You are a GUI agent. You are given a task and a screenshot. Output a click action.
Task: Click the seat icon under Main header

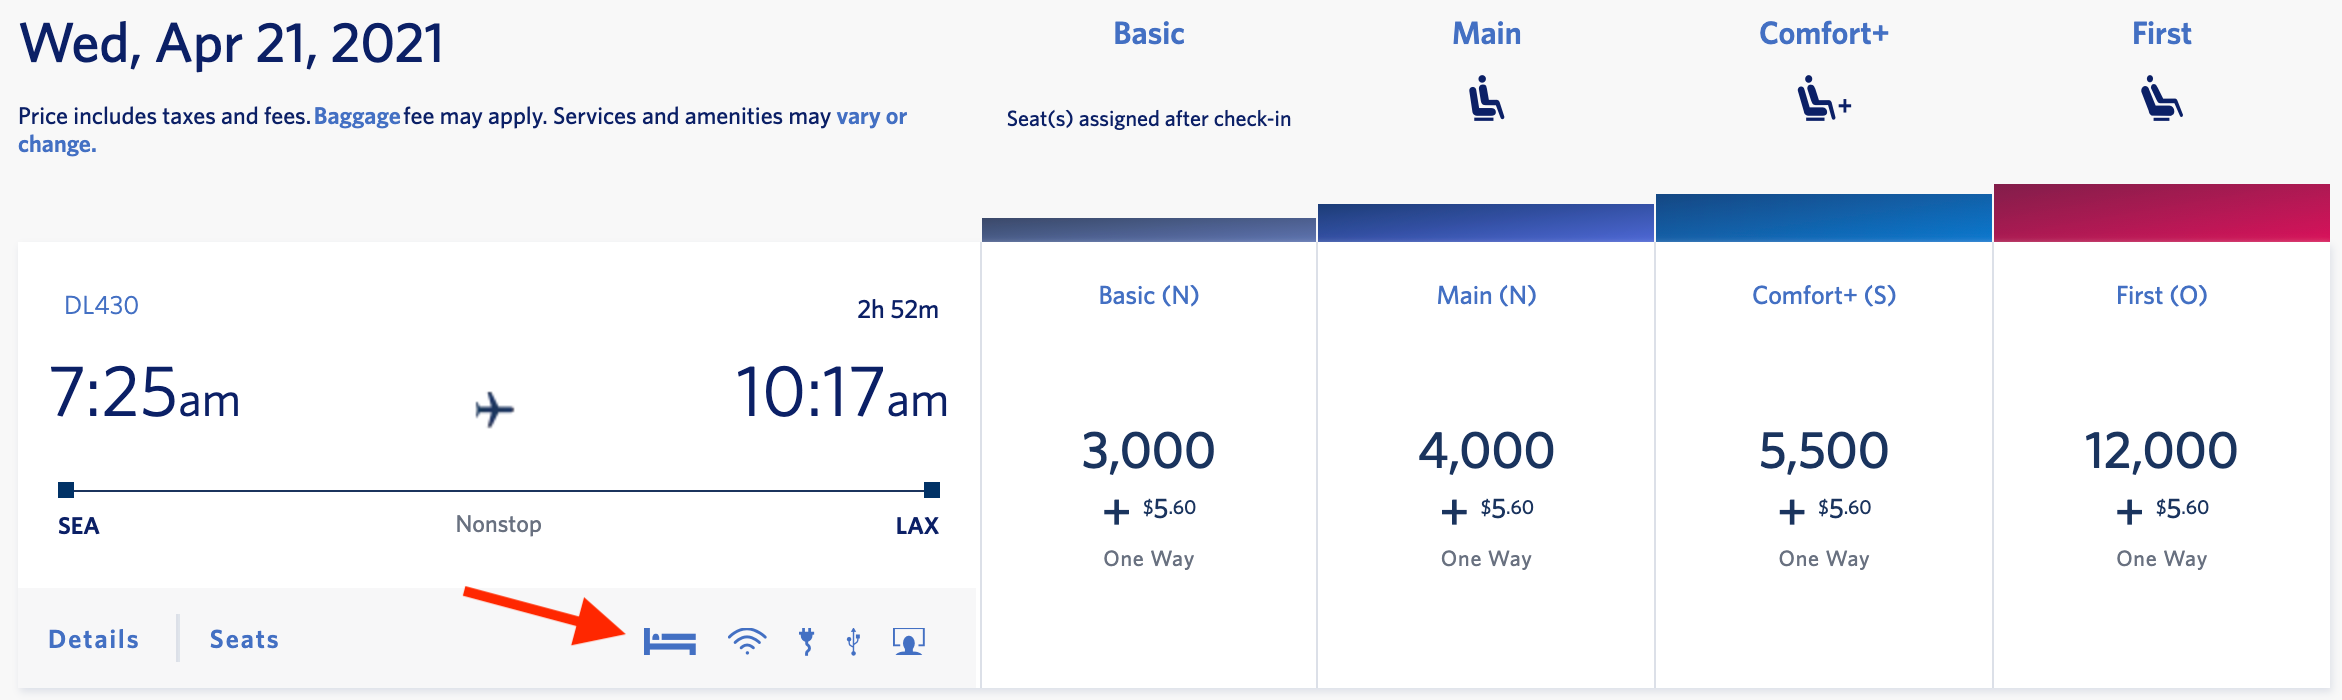(x=1487, y=100)
